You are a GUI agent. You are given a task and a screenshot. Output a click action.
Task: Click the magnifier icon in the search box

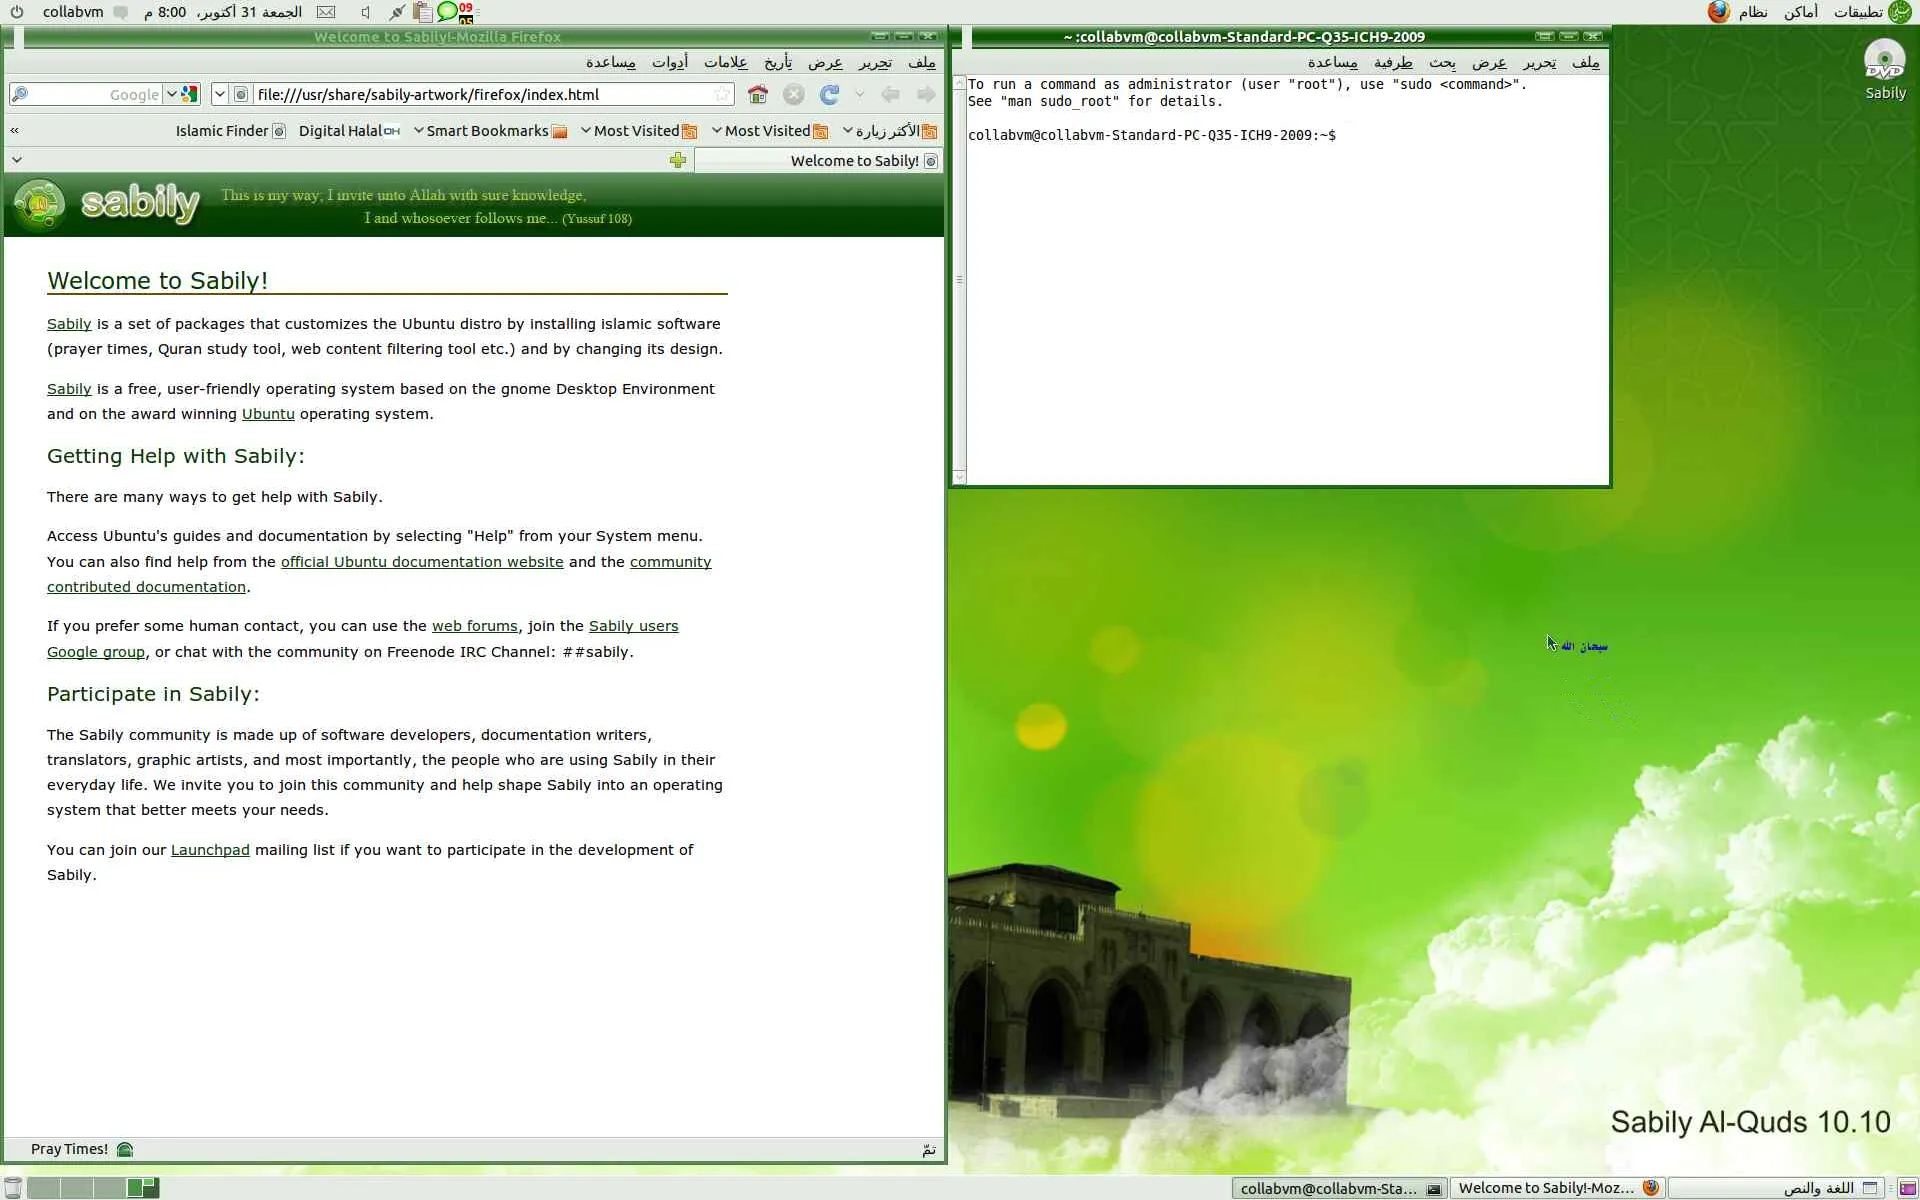coord(20,94)
